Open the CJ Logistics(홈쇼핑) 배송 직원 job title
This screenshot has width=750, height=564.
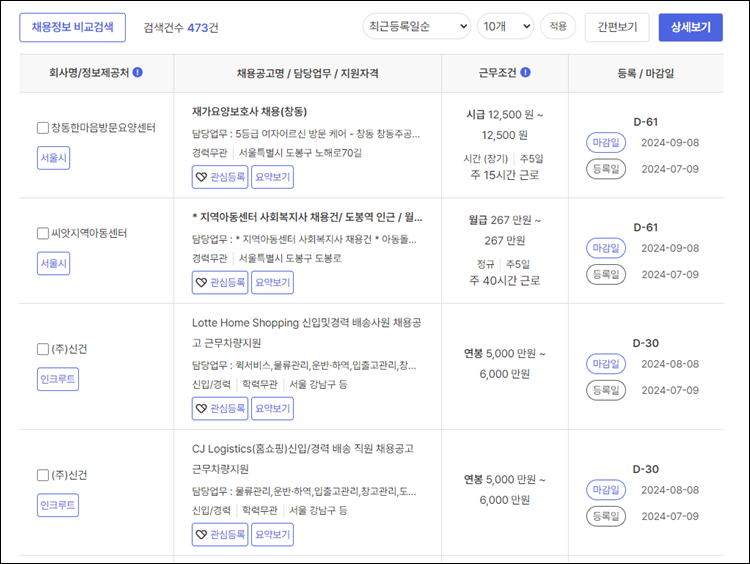[303, 459]
